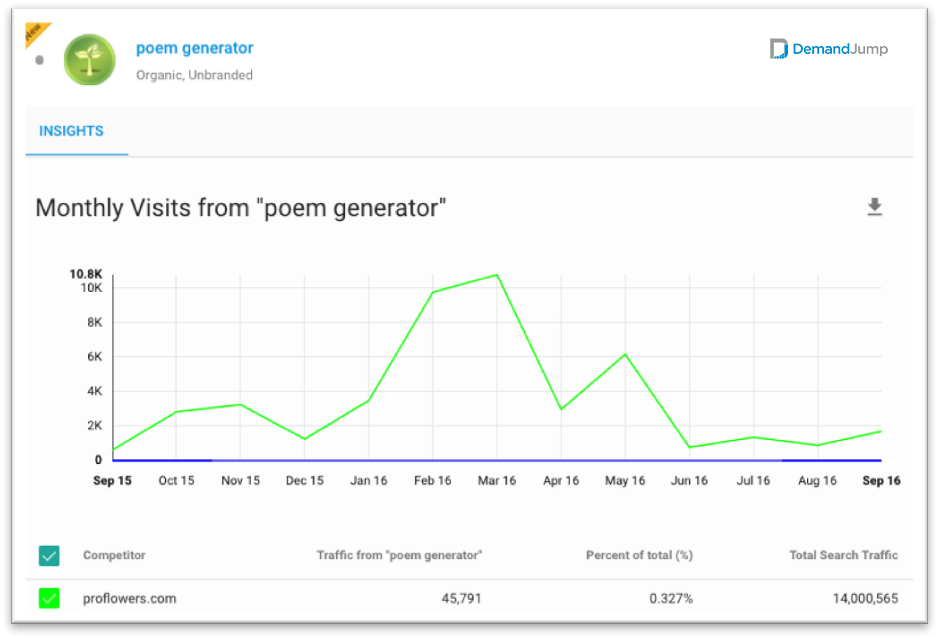This screenshot has height=638, width=939.
Task: Click the DemandJump logo
Action: (x=828, y=49)
